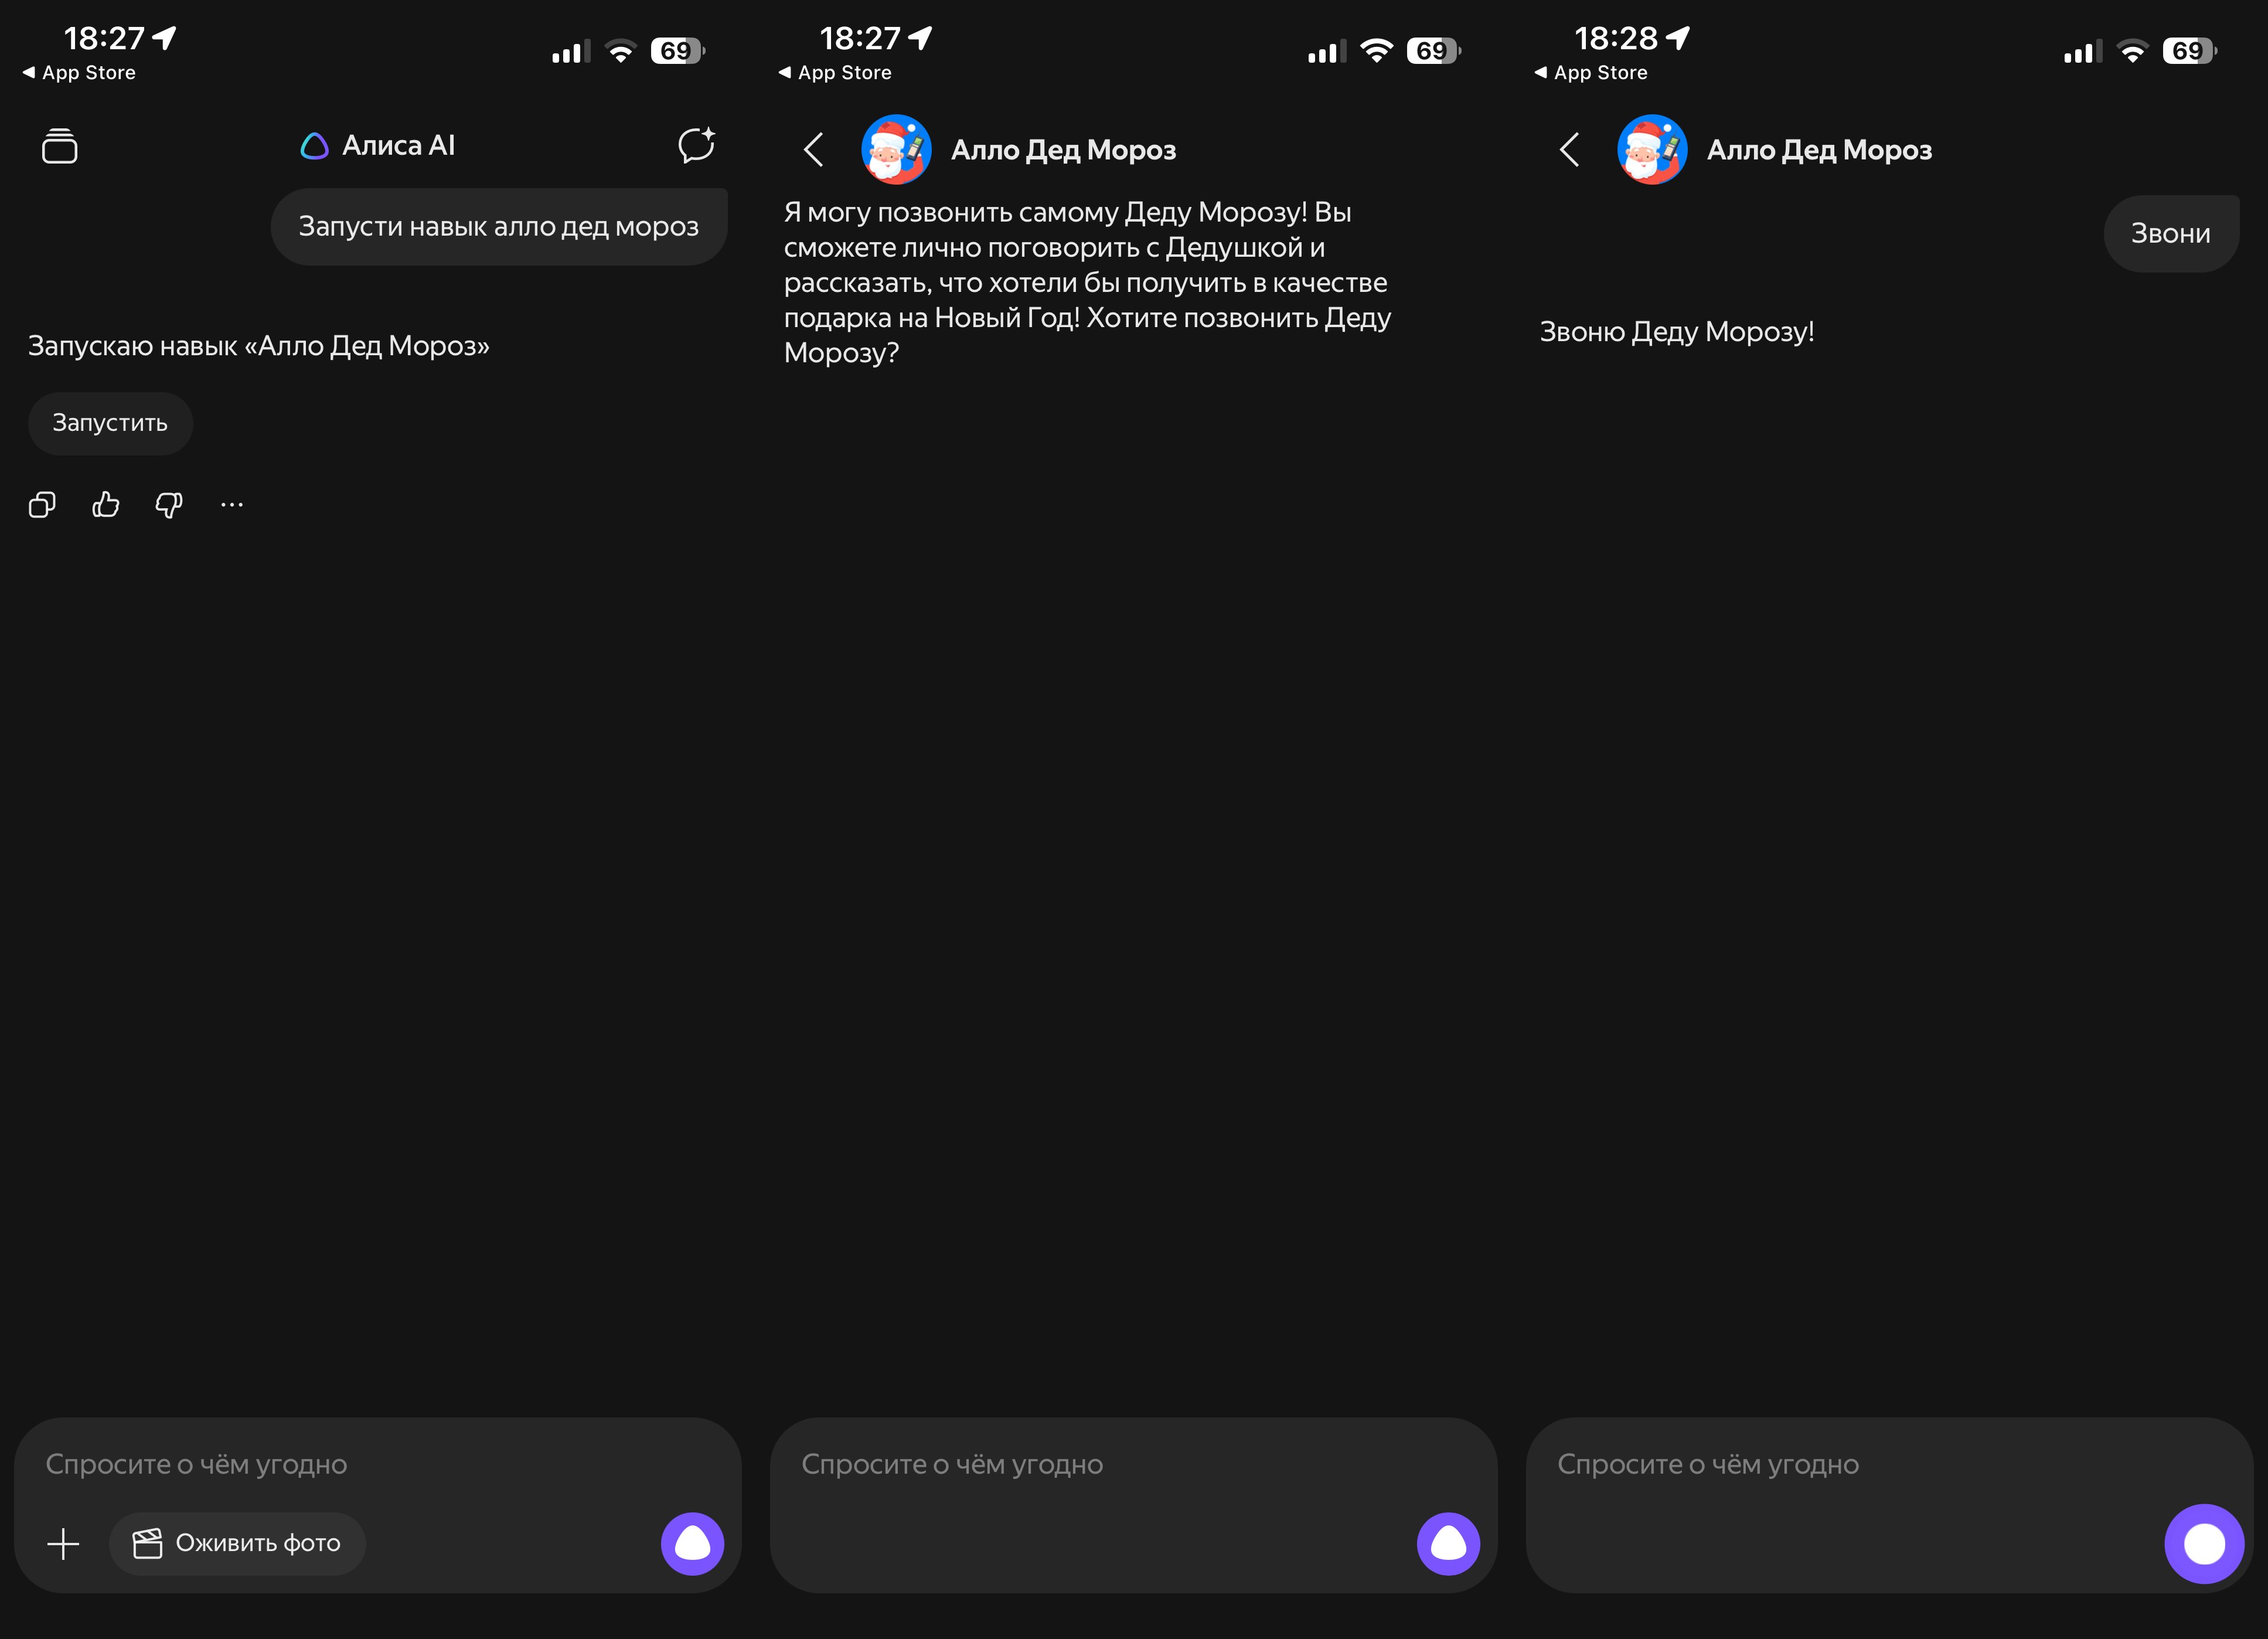Copy the Алиса reply with copy icon
The image size is (2268, 1639).
pos(42,505)
